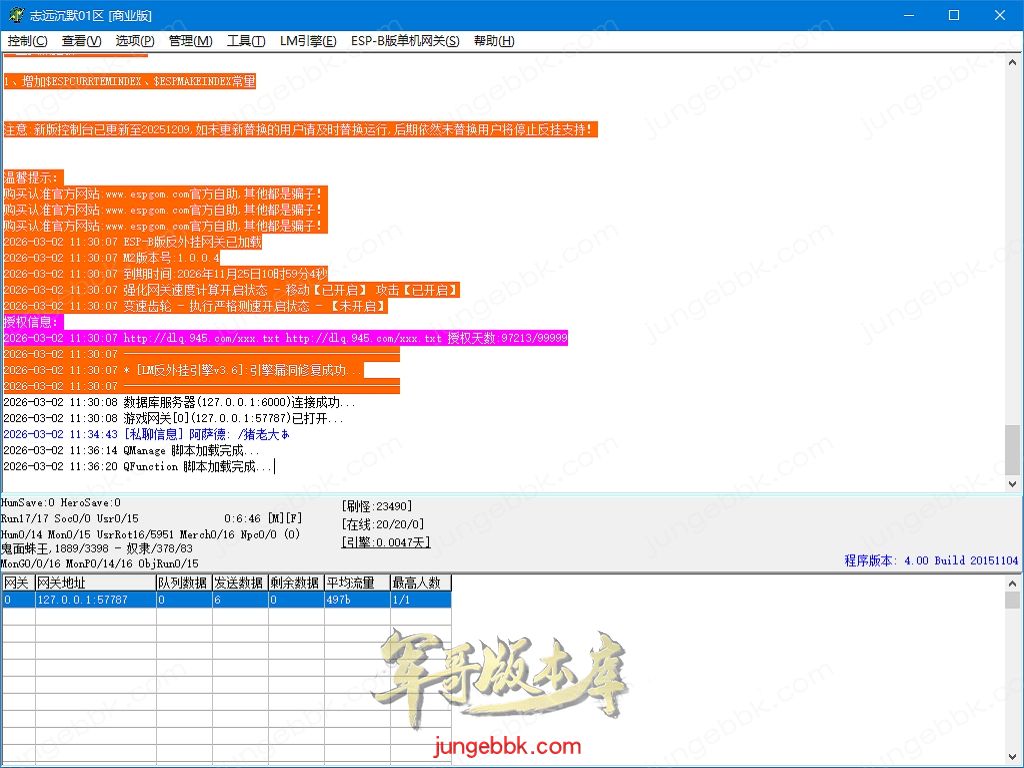Open the 管理(M) menu
Image resolution: width=1024 pixels, height=768 pixels.
tap(190, 41)
